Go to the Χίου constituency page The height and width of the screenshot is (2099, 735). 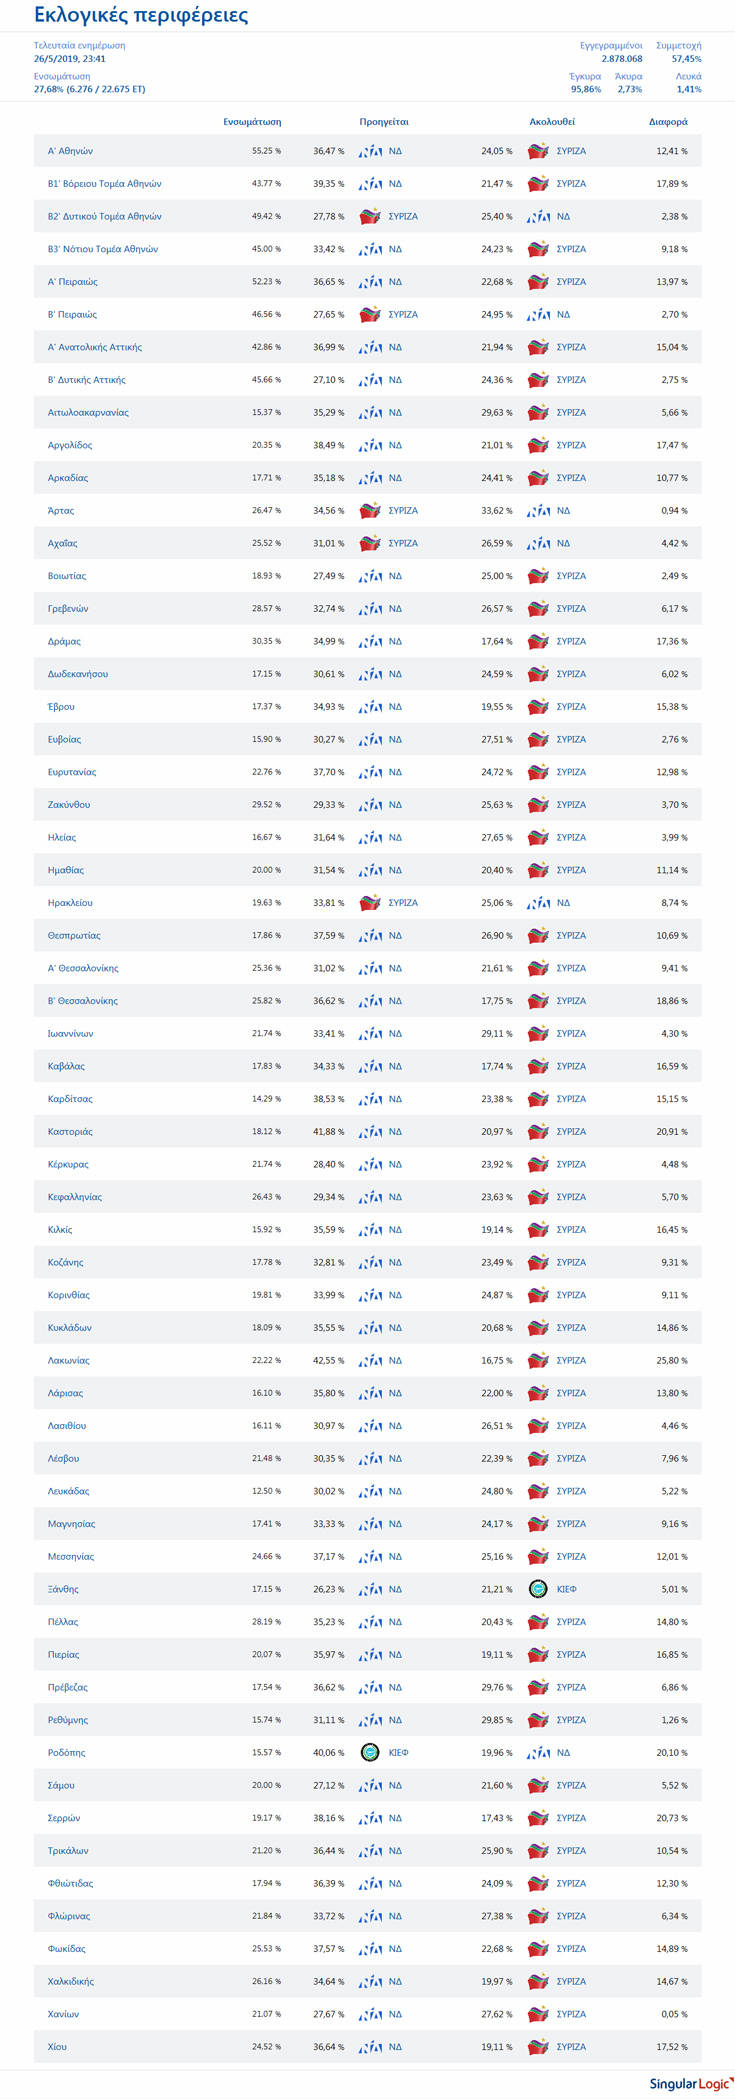[x=57, y=2046]
